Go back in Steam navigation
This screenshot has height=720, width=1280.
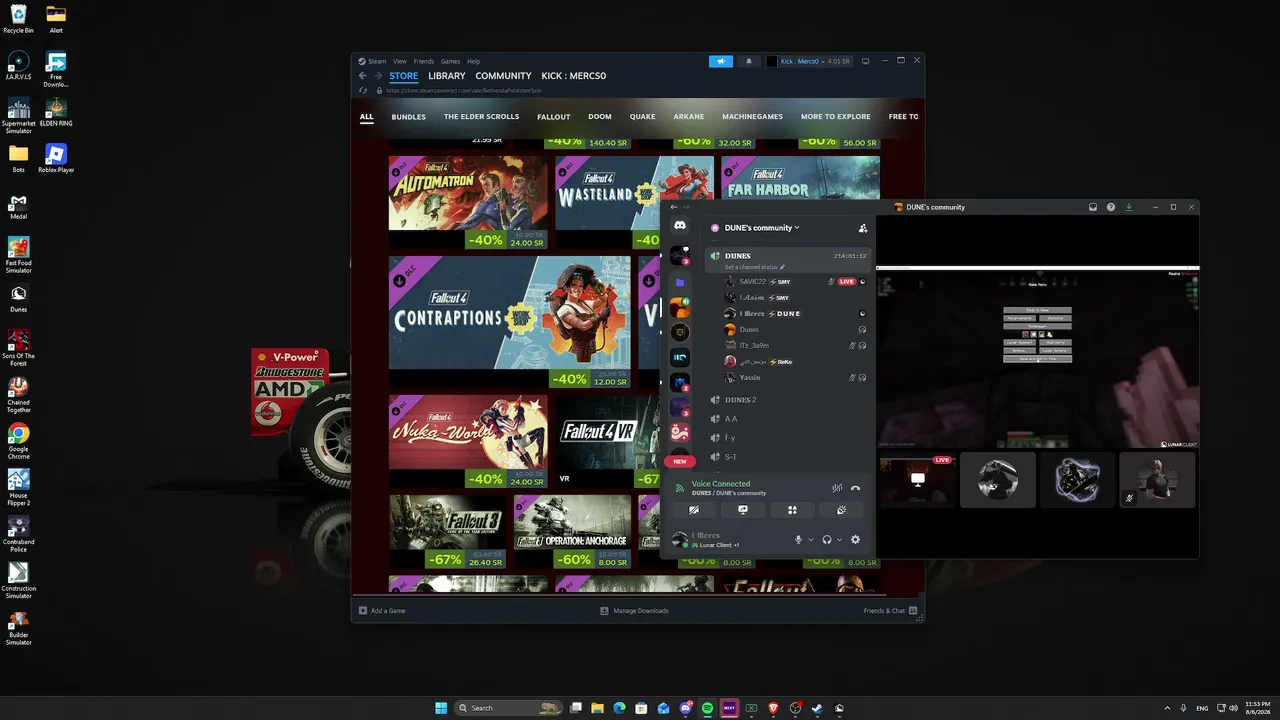pyautogui.click(x=363, y=76)
